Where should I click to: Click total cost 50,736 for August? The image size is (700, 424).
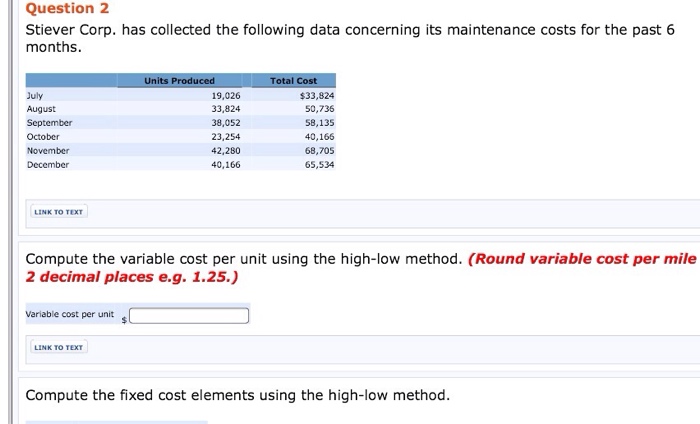tap(320, 109)
